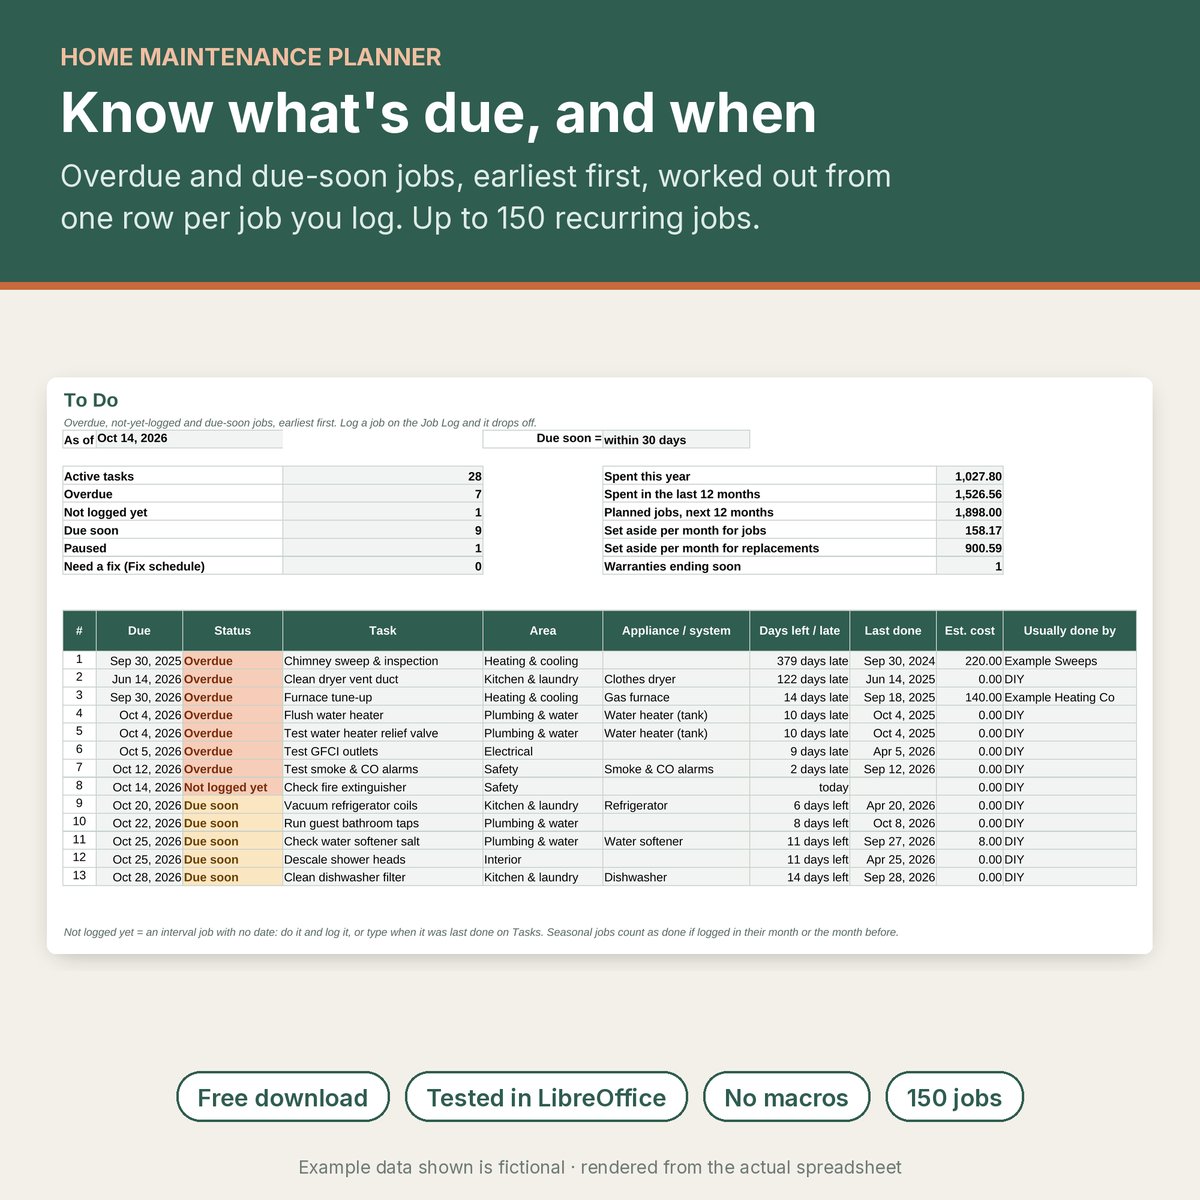Screen dimensions: 1200x1200
Task: Click the Electrical area cell
Action: (x=543, y=751)
